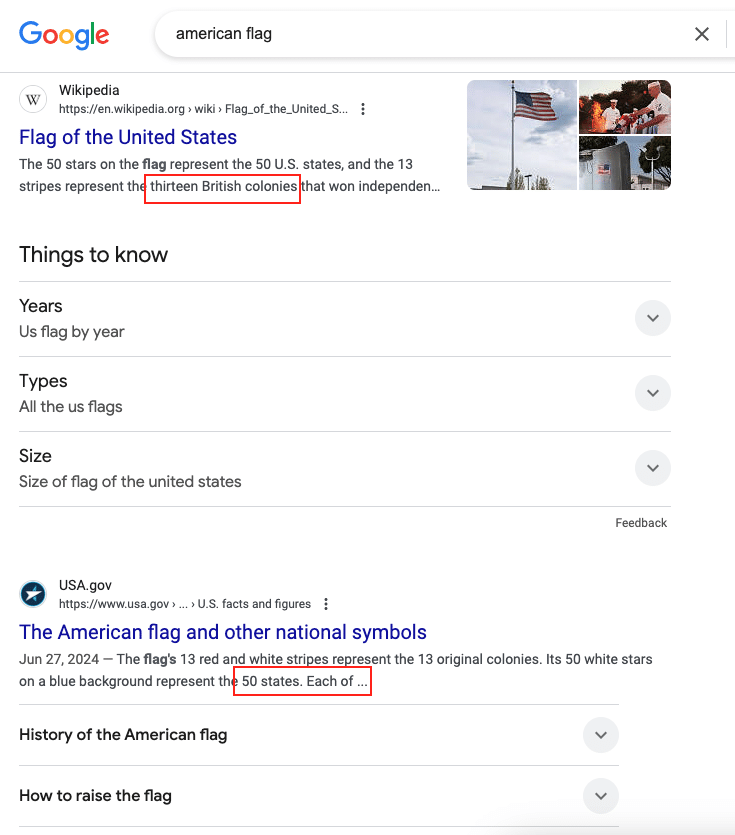735x835 pixels.
Task: Clear the search box with X
Action: (x=702, y=34)
